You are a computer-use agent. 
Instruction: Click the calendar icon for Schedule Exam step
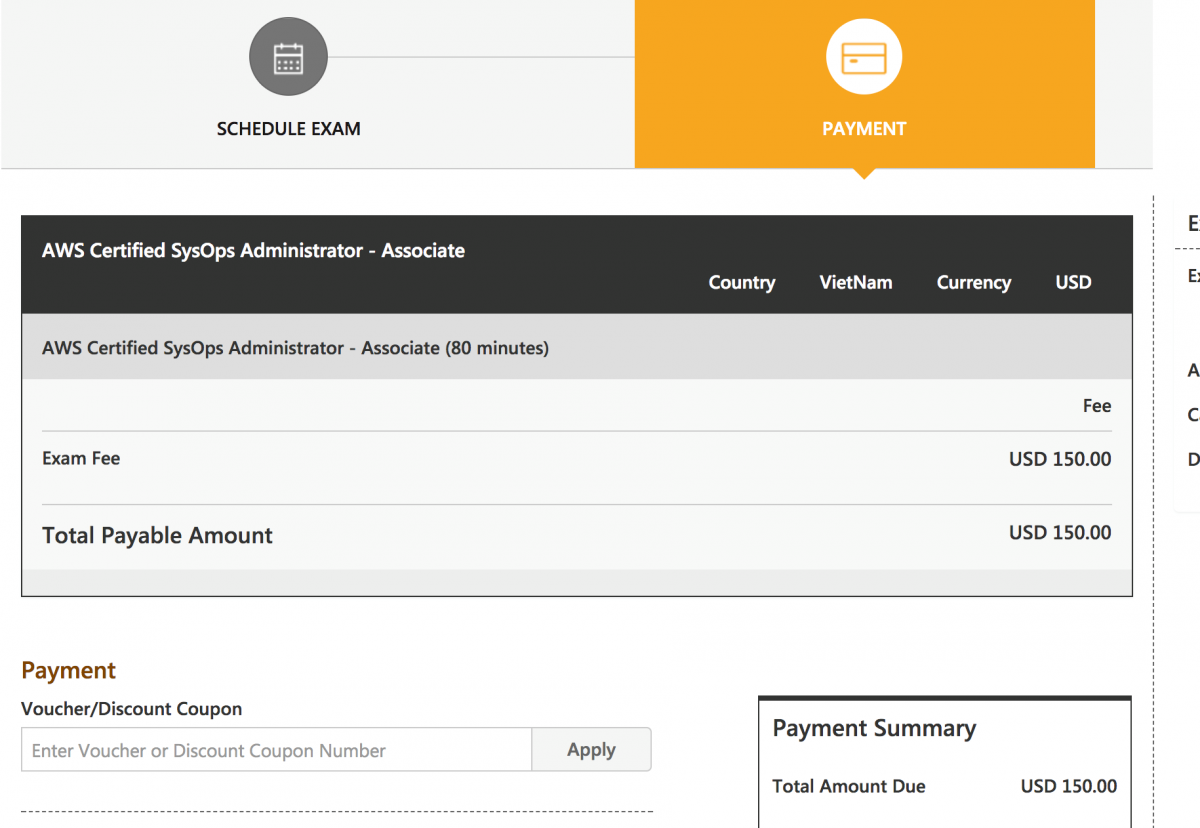click(x=288, y=58)
